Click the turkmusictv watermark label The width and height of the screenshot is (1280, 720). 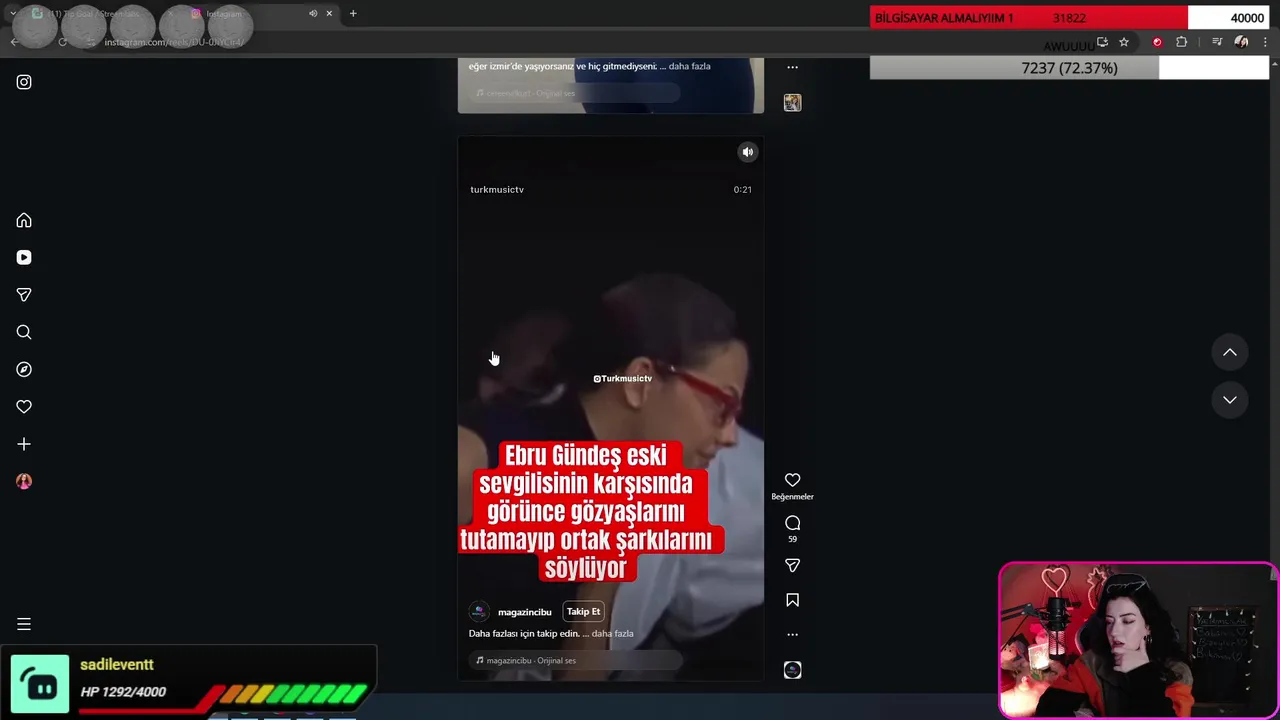497,189
